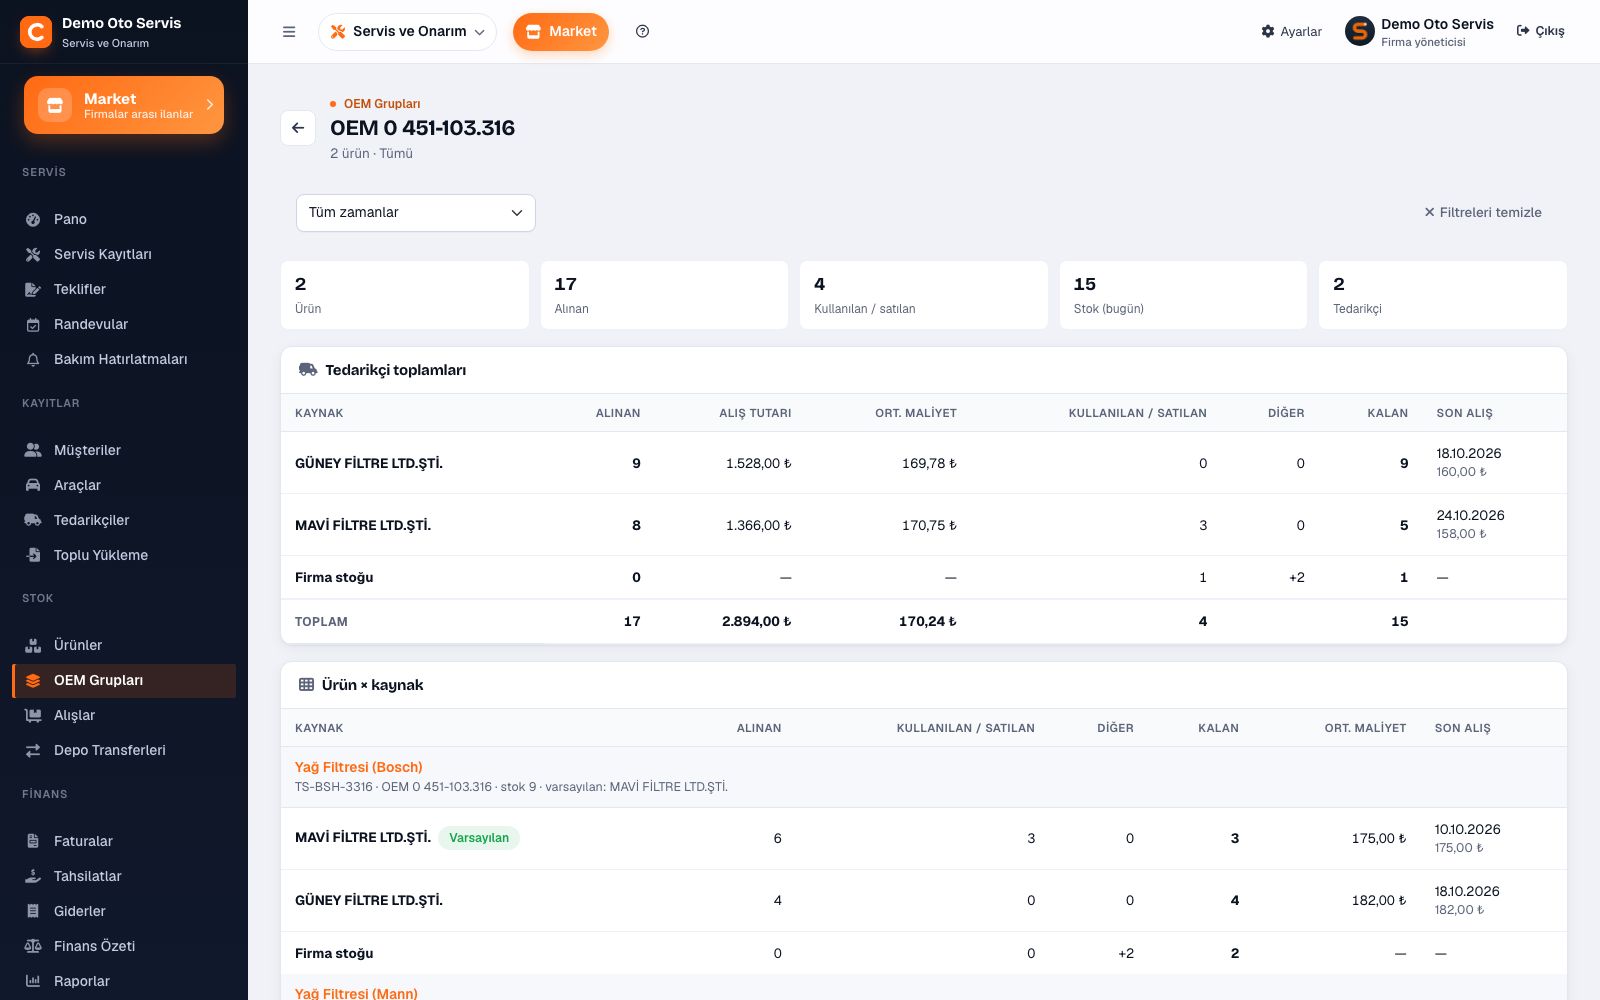Open Randevular in the sidebar

pos(124,324)
